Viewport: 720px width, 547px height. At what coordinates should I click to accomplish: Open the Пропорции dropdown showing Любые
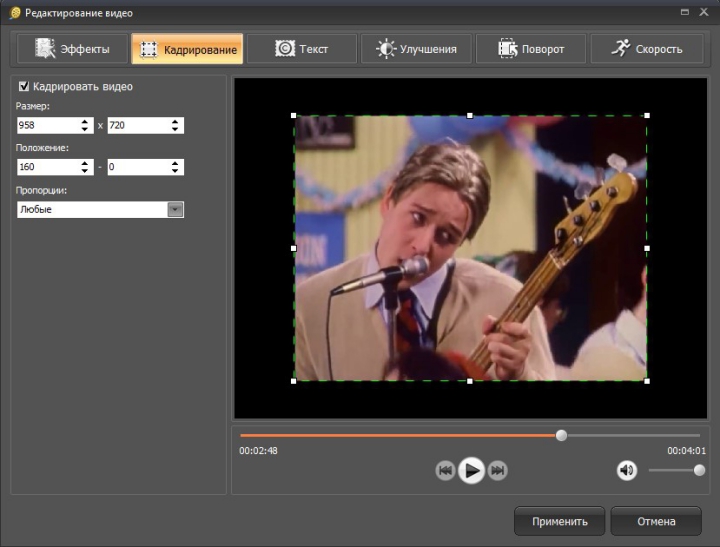100,209
